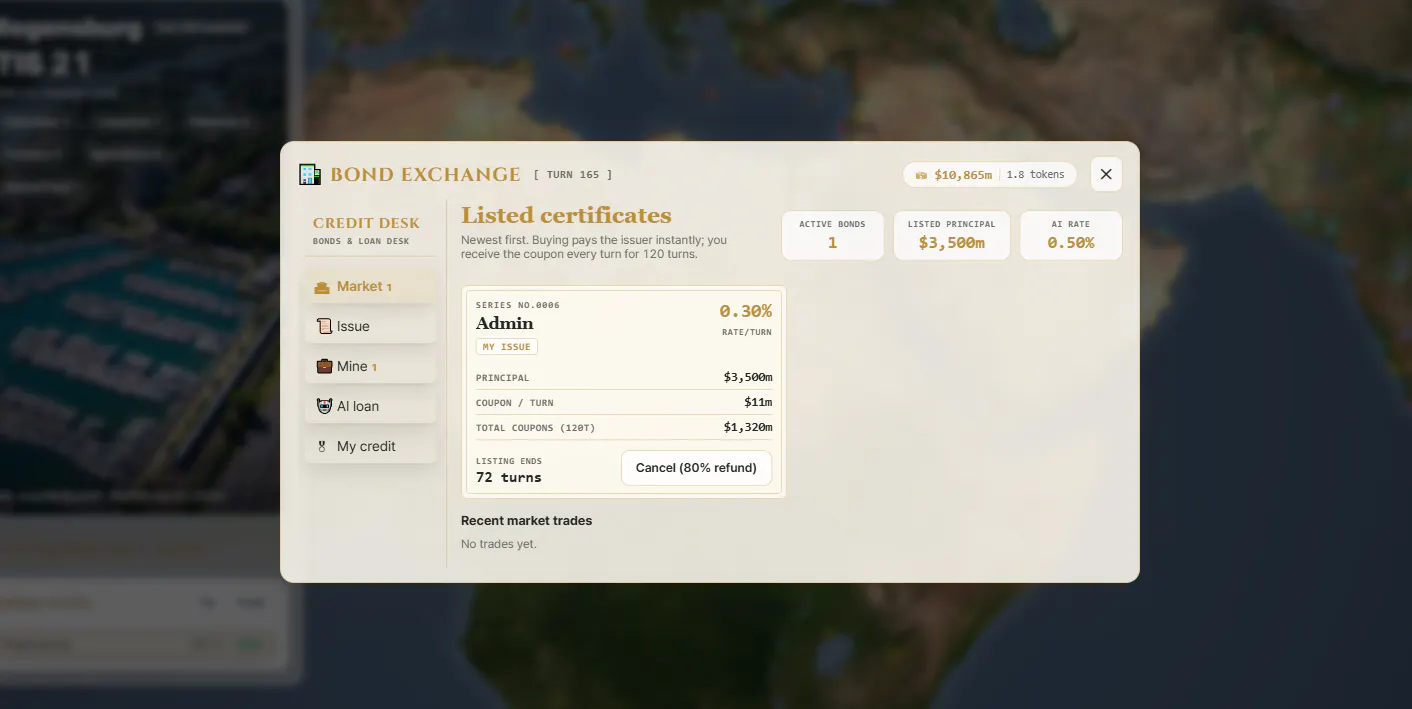Close the Bond Exchange dialog

pyautogui.click(x=1106, y=174)
